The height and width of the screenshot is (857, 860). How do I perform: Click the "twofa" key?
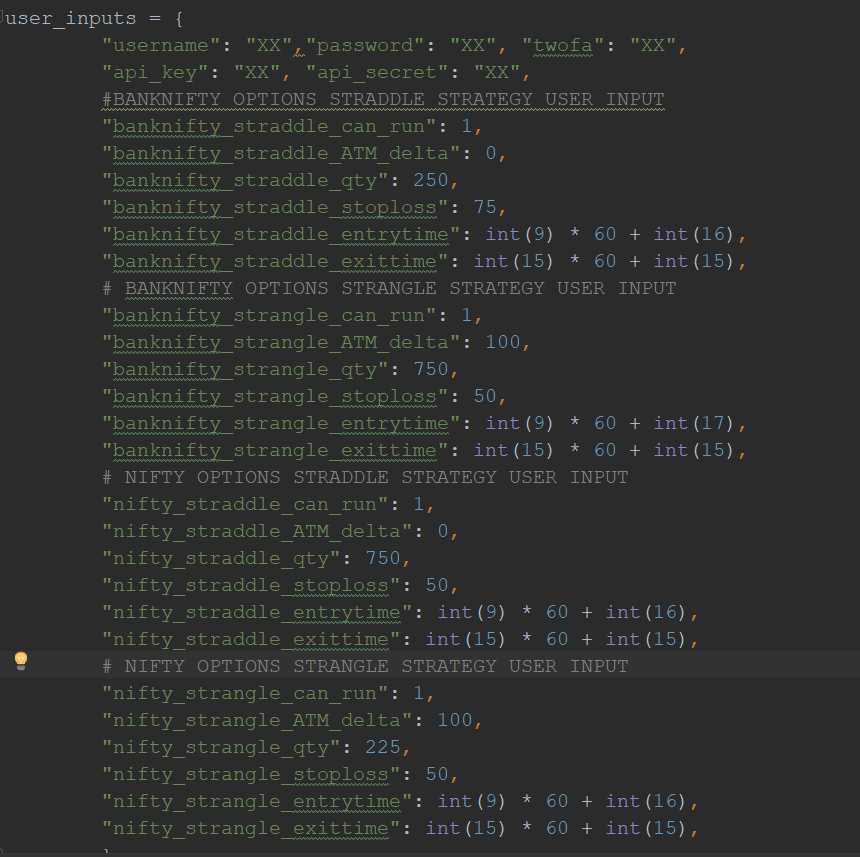[x=563, y=45]
